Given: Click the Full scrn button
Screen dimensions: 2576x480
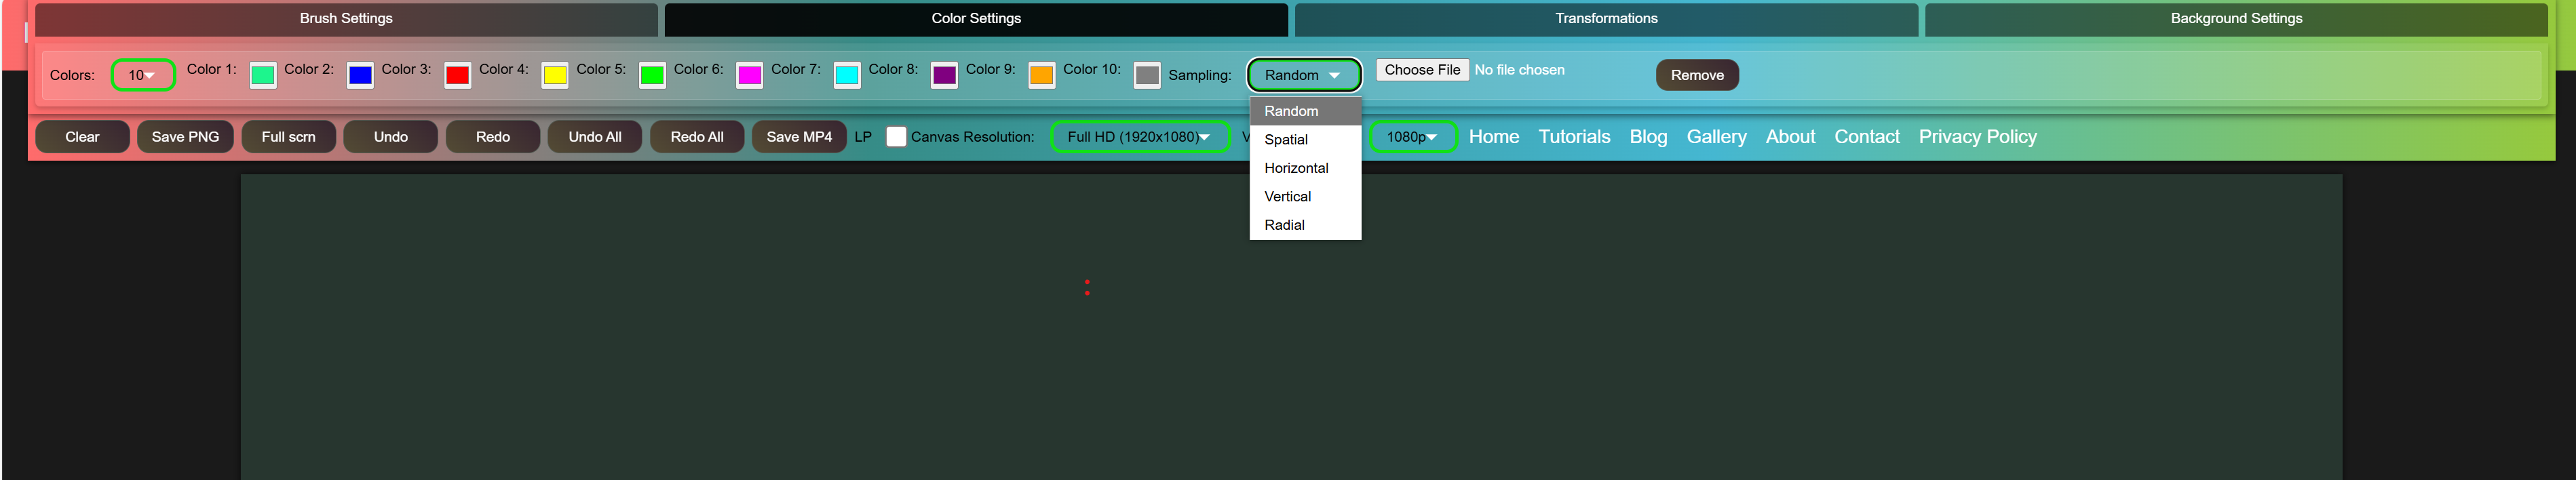Looking at the screenshot, I should click(288, 137).
